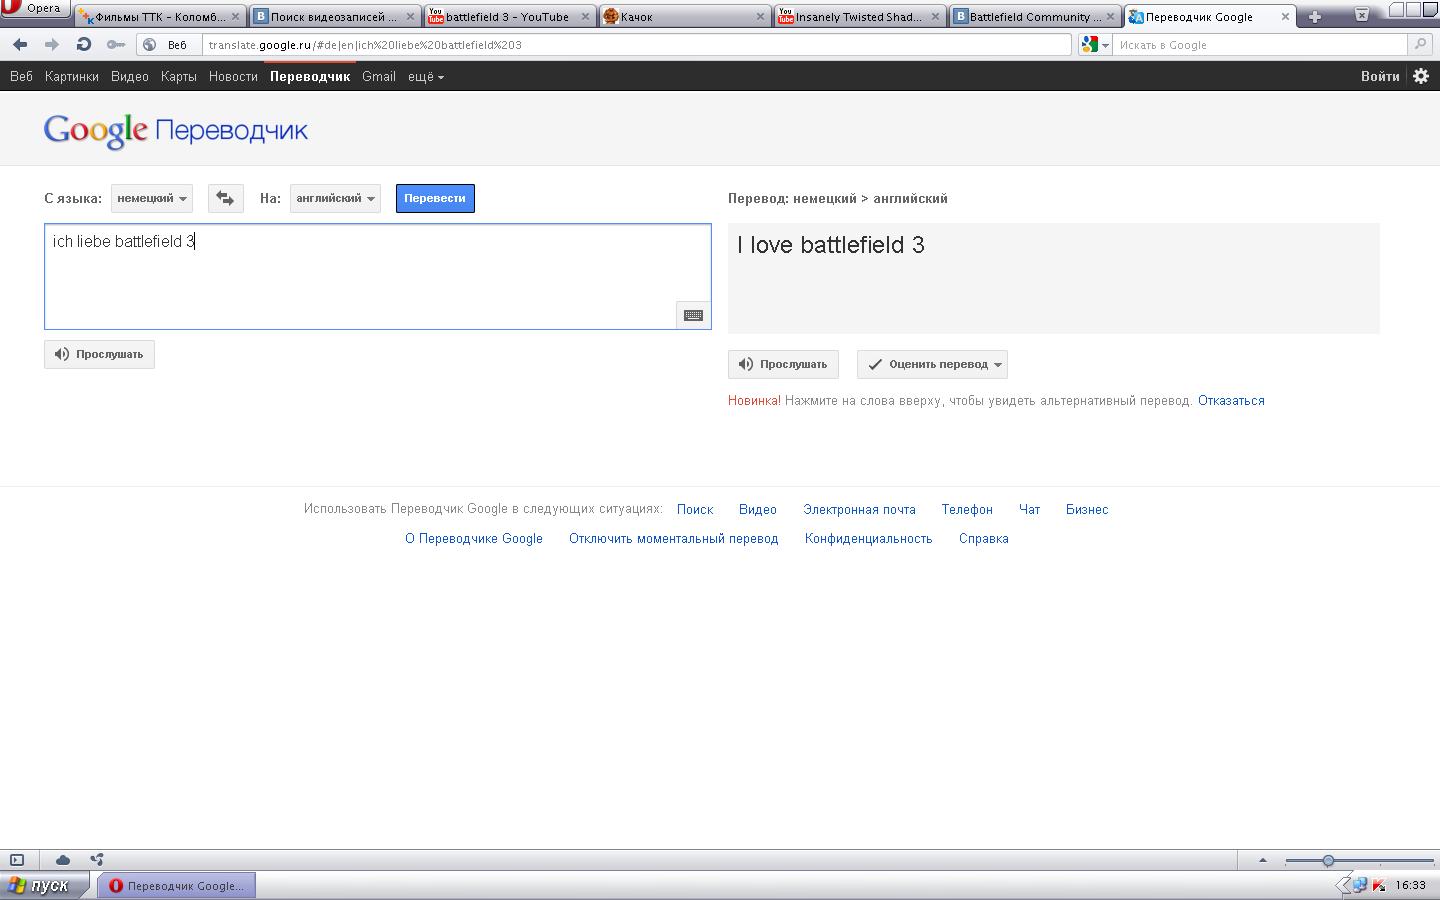The width and height of the screenshot is (1440, 900).
Task: Open 'Видео' in the Google top bar
Action: (130, 76)
